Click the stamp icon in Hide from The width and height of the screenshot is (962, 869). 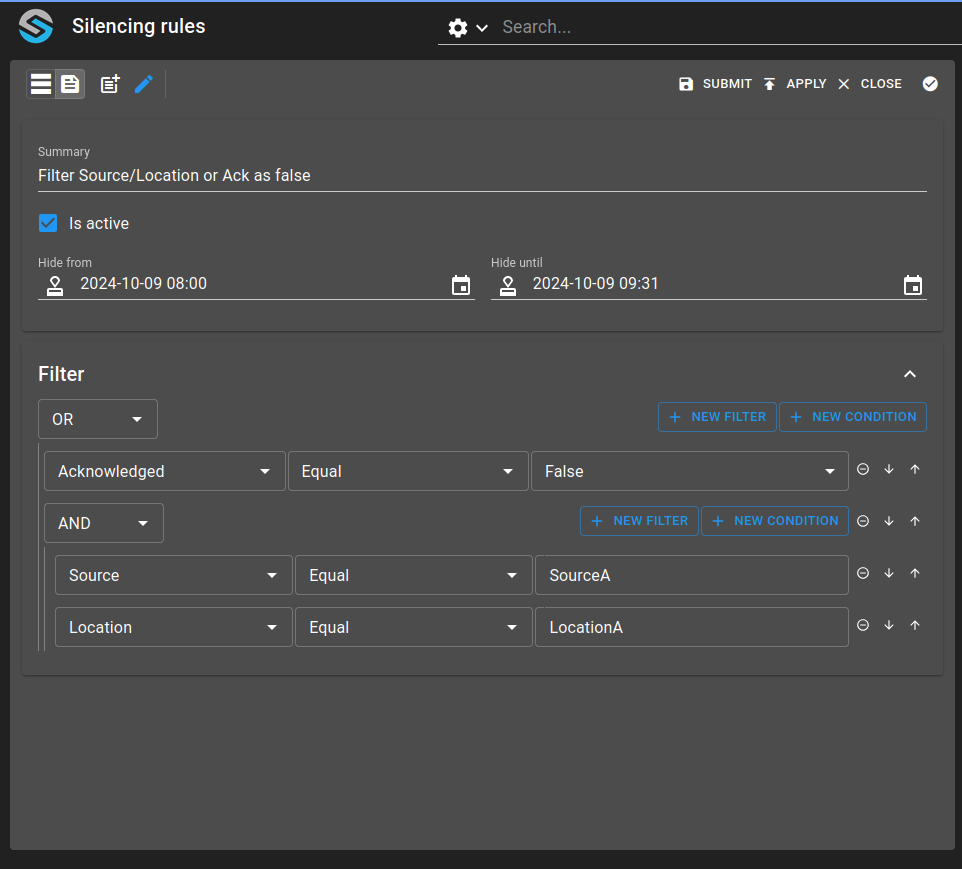click(55, 285)
